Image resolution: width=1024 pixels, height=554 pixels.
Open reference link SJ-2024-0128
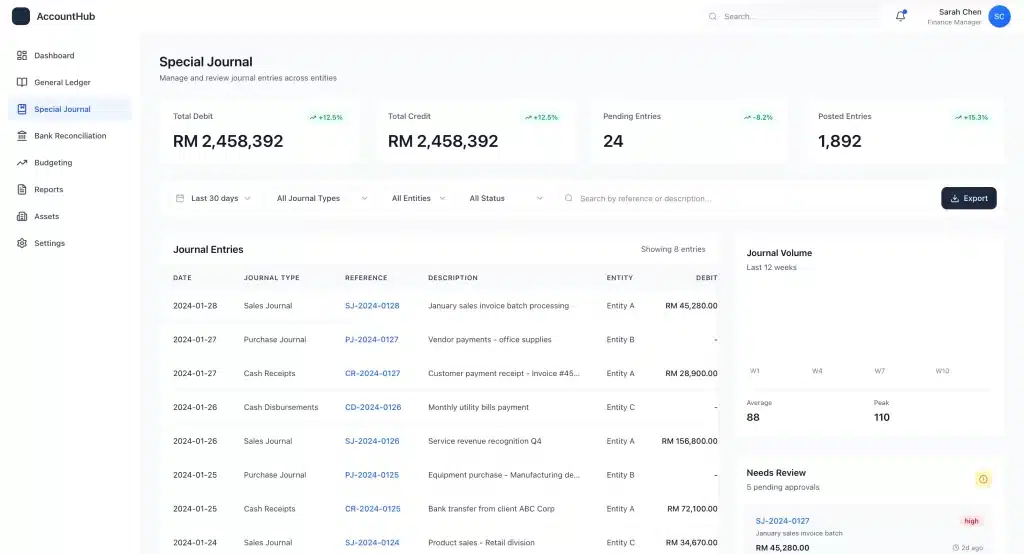click(x=372, y=306)
